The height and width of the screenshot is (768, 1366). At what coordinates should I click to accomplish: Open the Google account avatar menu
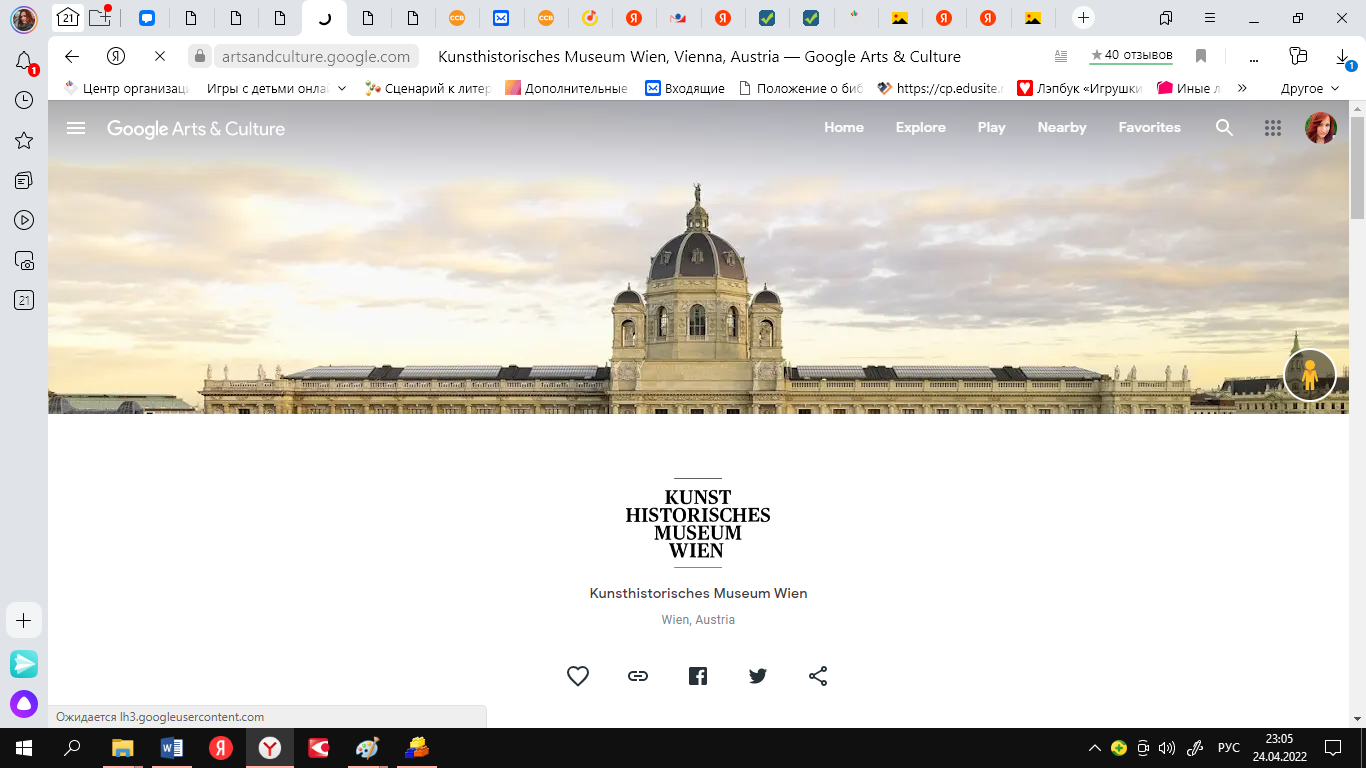1321,128
